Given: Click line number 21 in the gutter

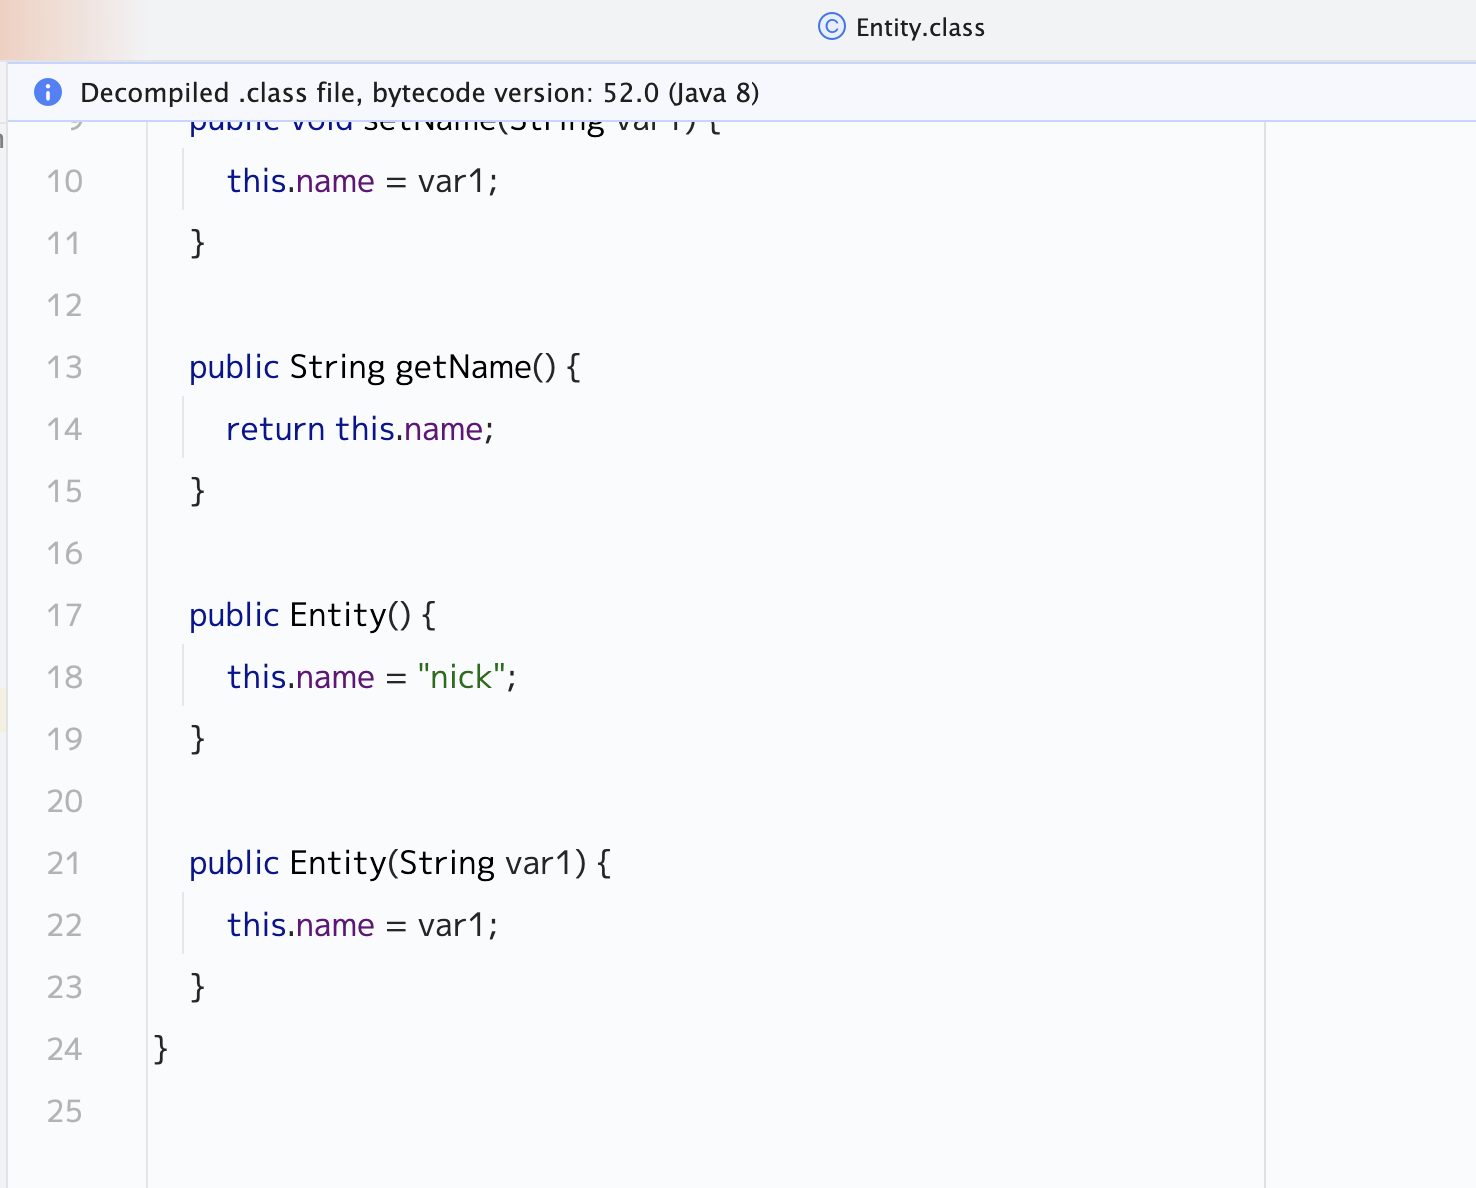Looking at the screenshot, I should pyautogui.click(x=64, y=863).
